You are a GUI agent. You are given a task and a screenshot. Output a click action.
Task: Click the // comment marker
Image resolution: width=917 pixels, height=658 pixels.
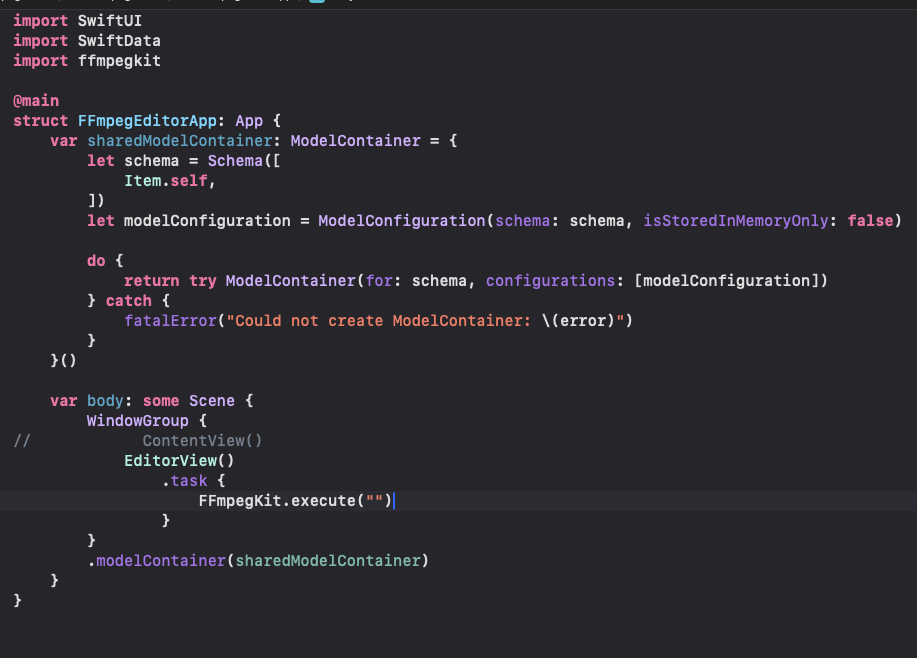click(22, 440)
